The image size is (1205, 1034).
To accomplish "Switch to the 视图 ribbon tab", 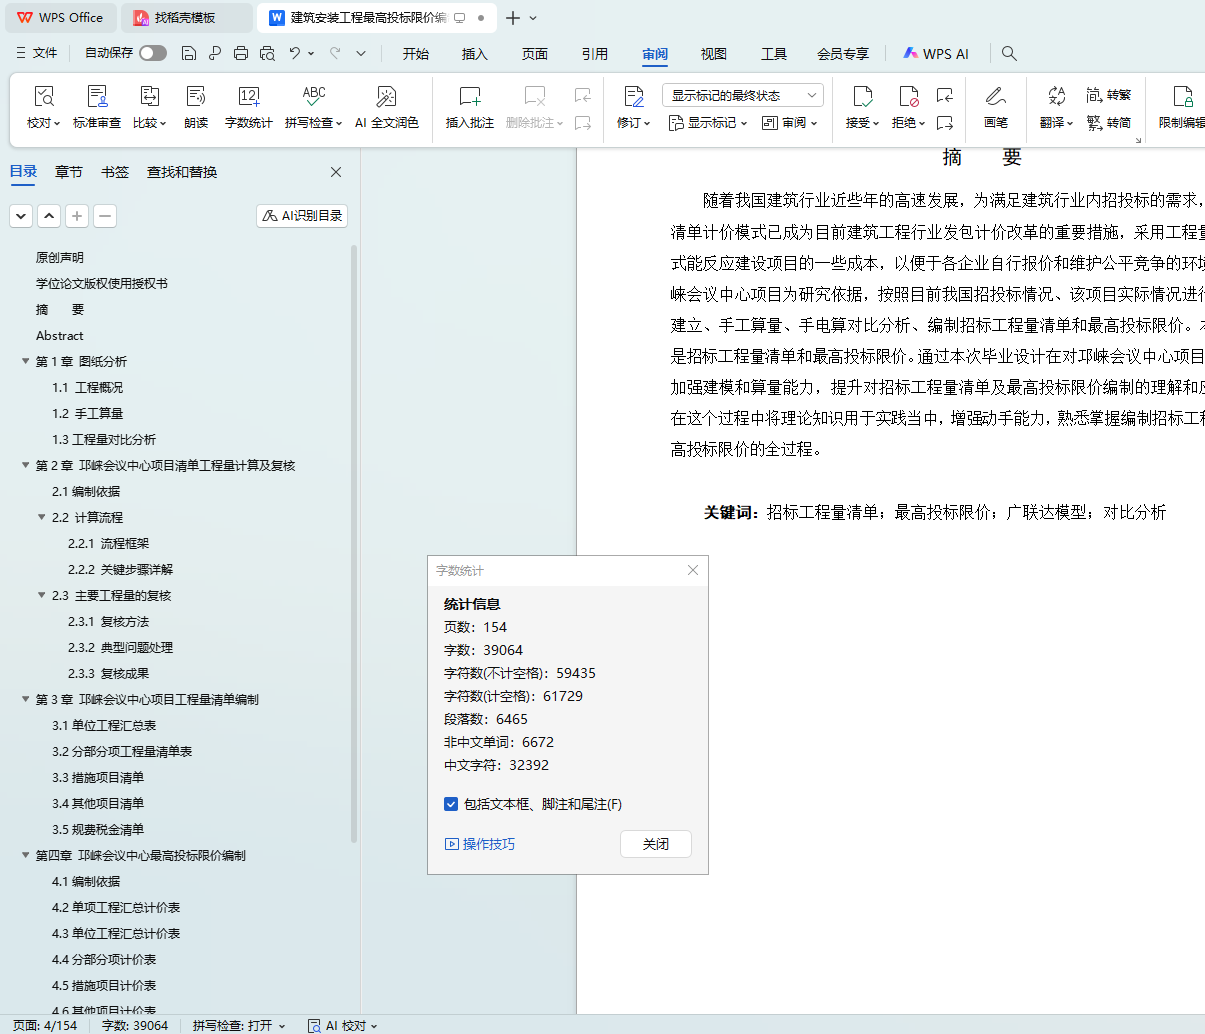I will (713, 54).
